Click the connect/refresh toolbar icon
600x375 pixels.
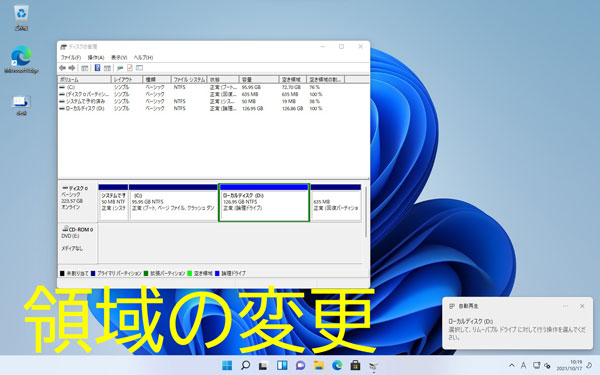(x=120, y=68)
